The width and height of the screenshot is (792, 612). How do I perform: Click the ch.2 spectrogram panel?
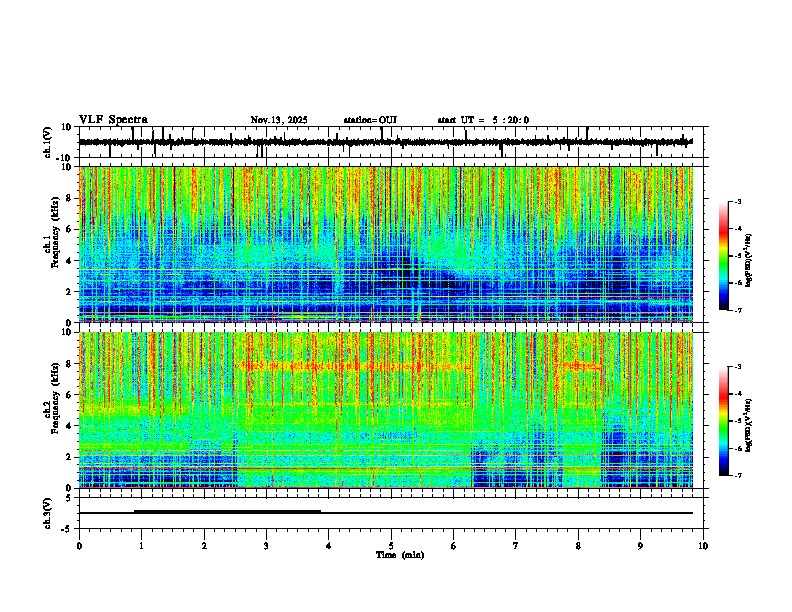(386, 410)
